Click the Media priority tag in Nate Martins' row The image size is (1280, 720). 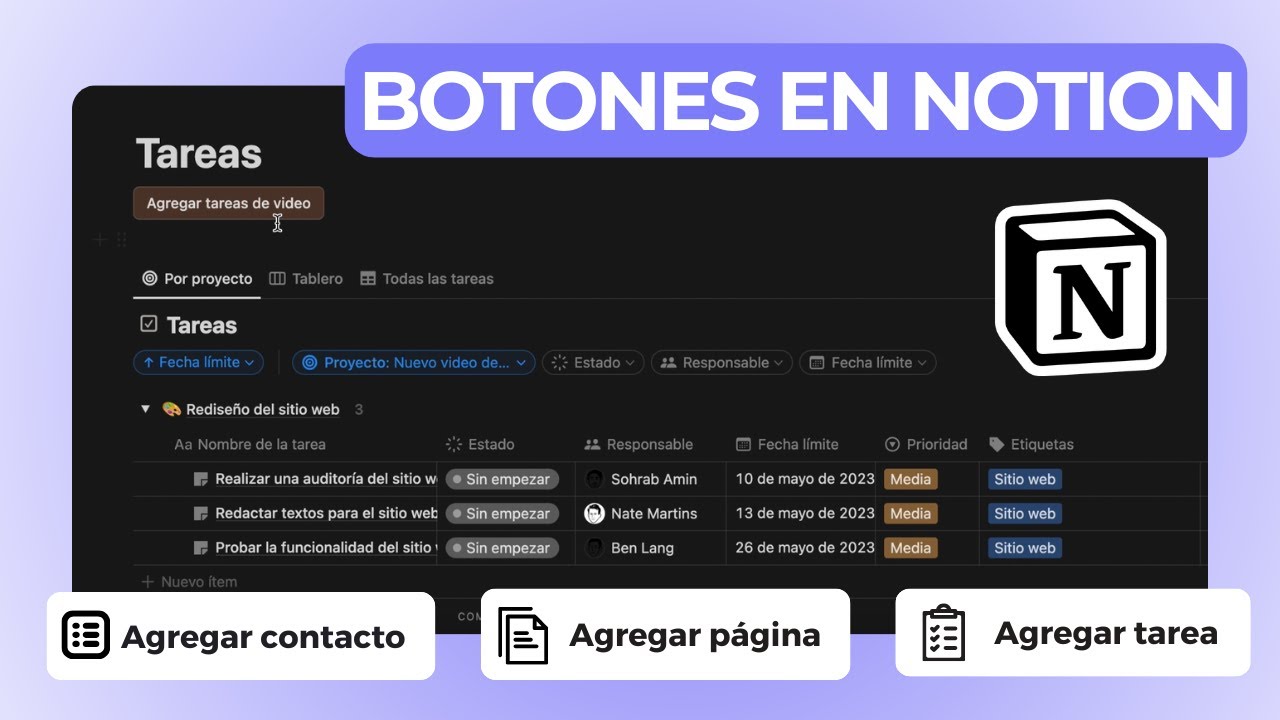click(911, 513)
